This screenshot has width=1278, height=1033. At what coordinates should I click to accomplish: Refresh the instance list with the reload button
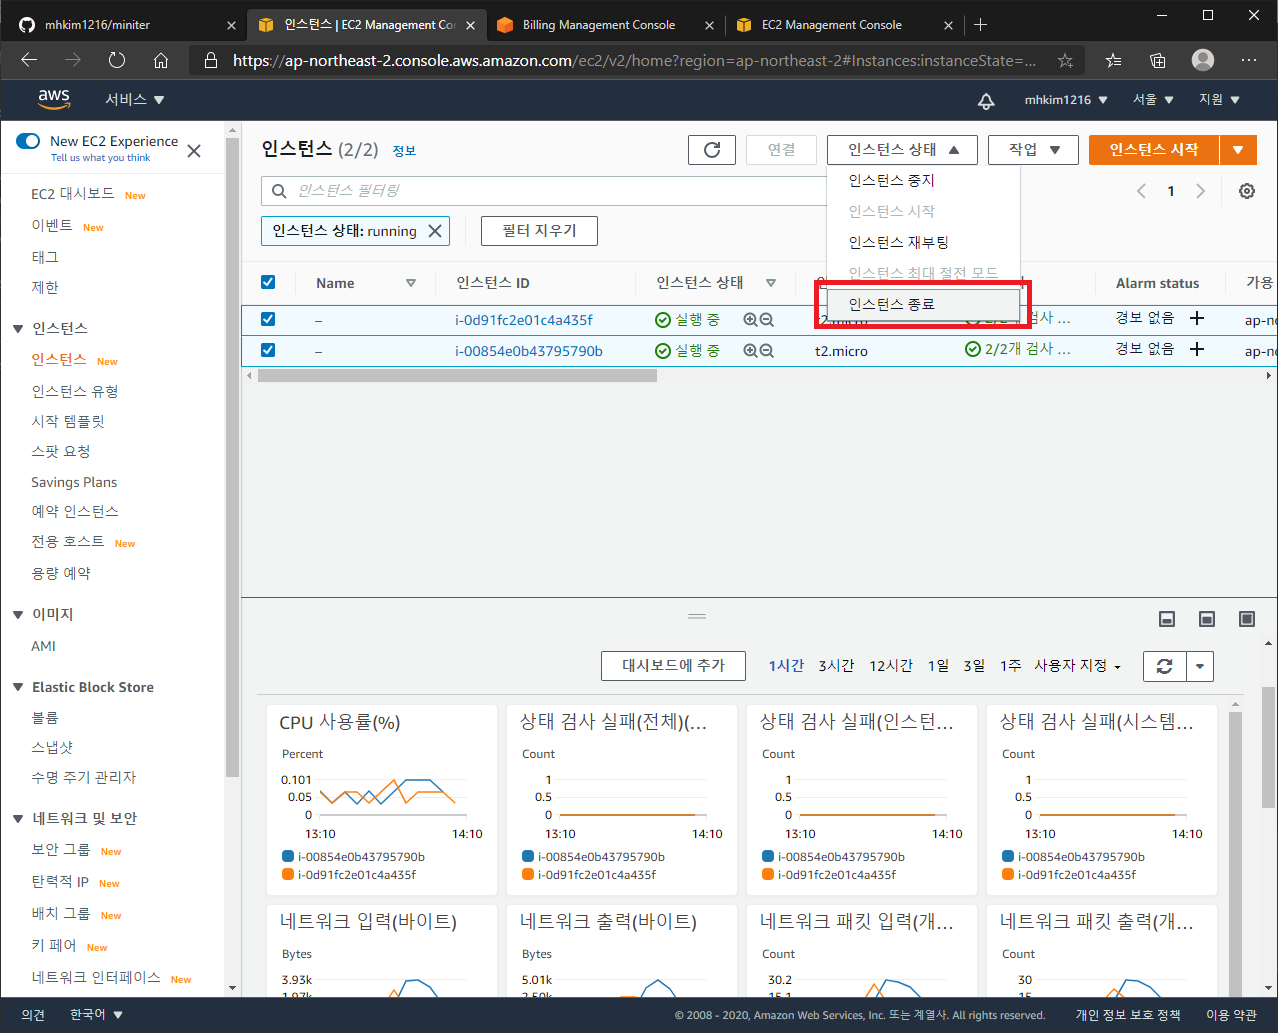[712, 150]
